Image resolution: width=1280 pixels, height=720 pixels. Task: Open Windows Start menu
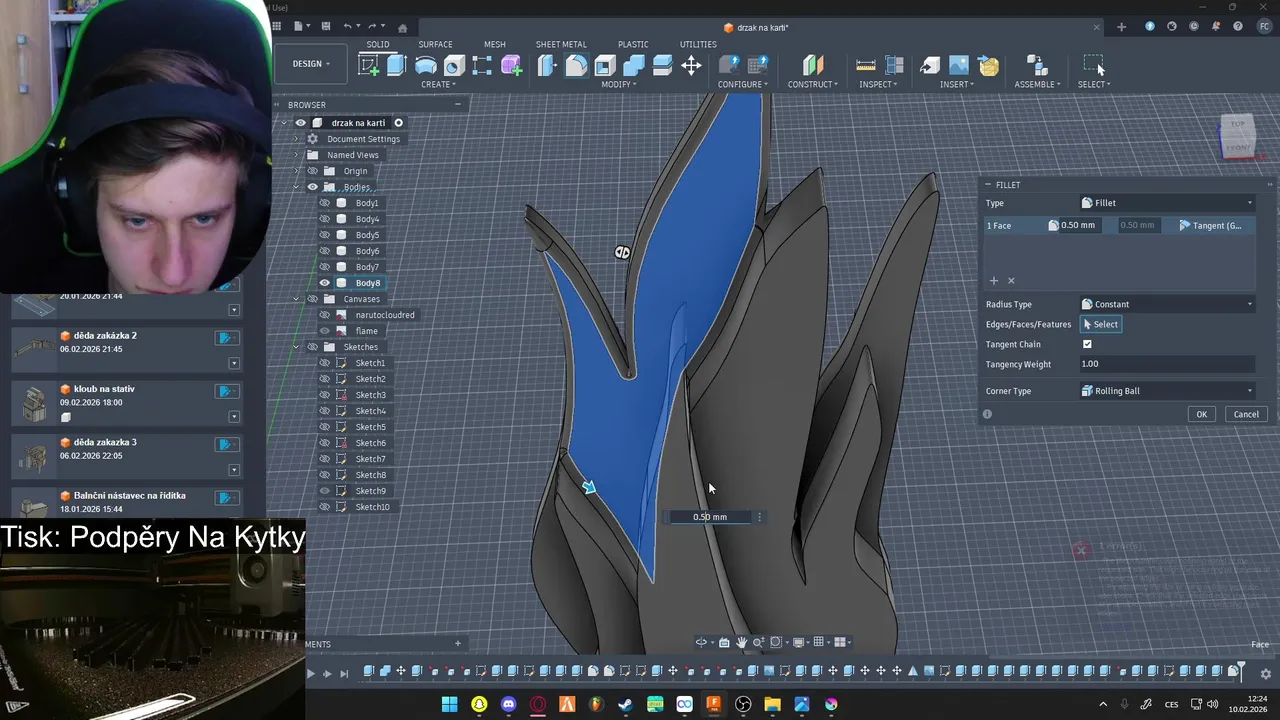(450, 704)
